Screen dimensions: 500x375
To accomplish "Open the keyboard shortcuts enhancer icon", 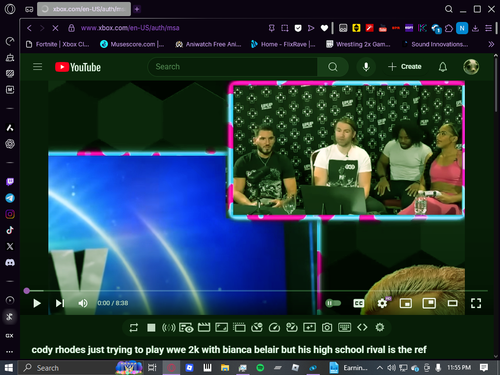I will pyautogui.click(x=344, y=327).
